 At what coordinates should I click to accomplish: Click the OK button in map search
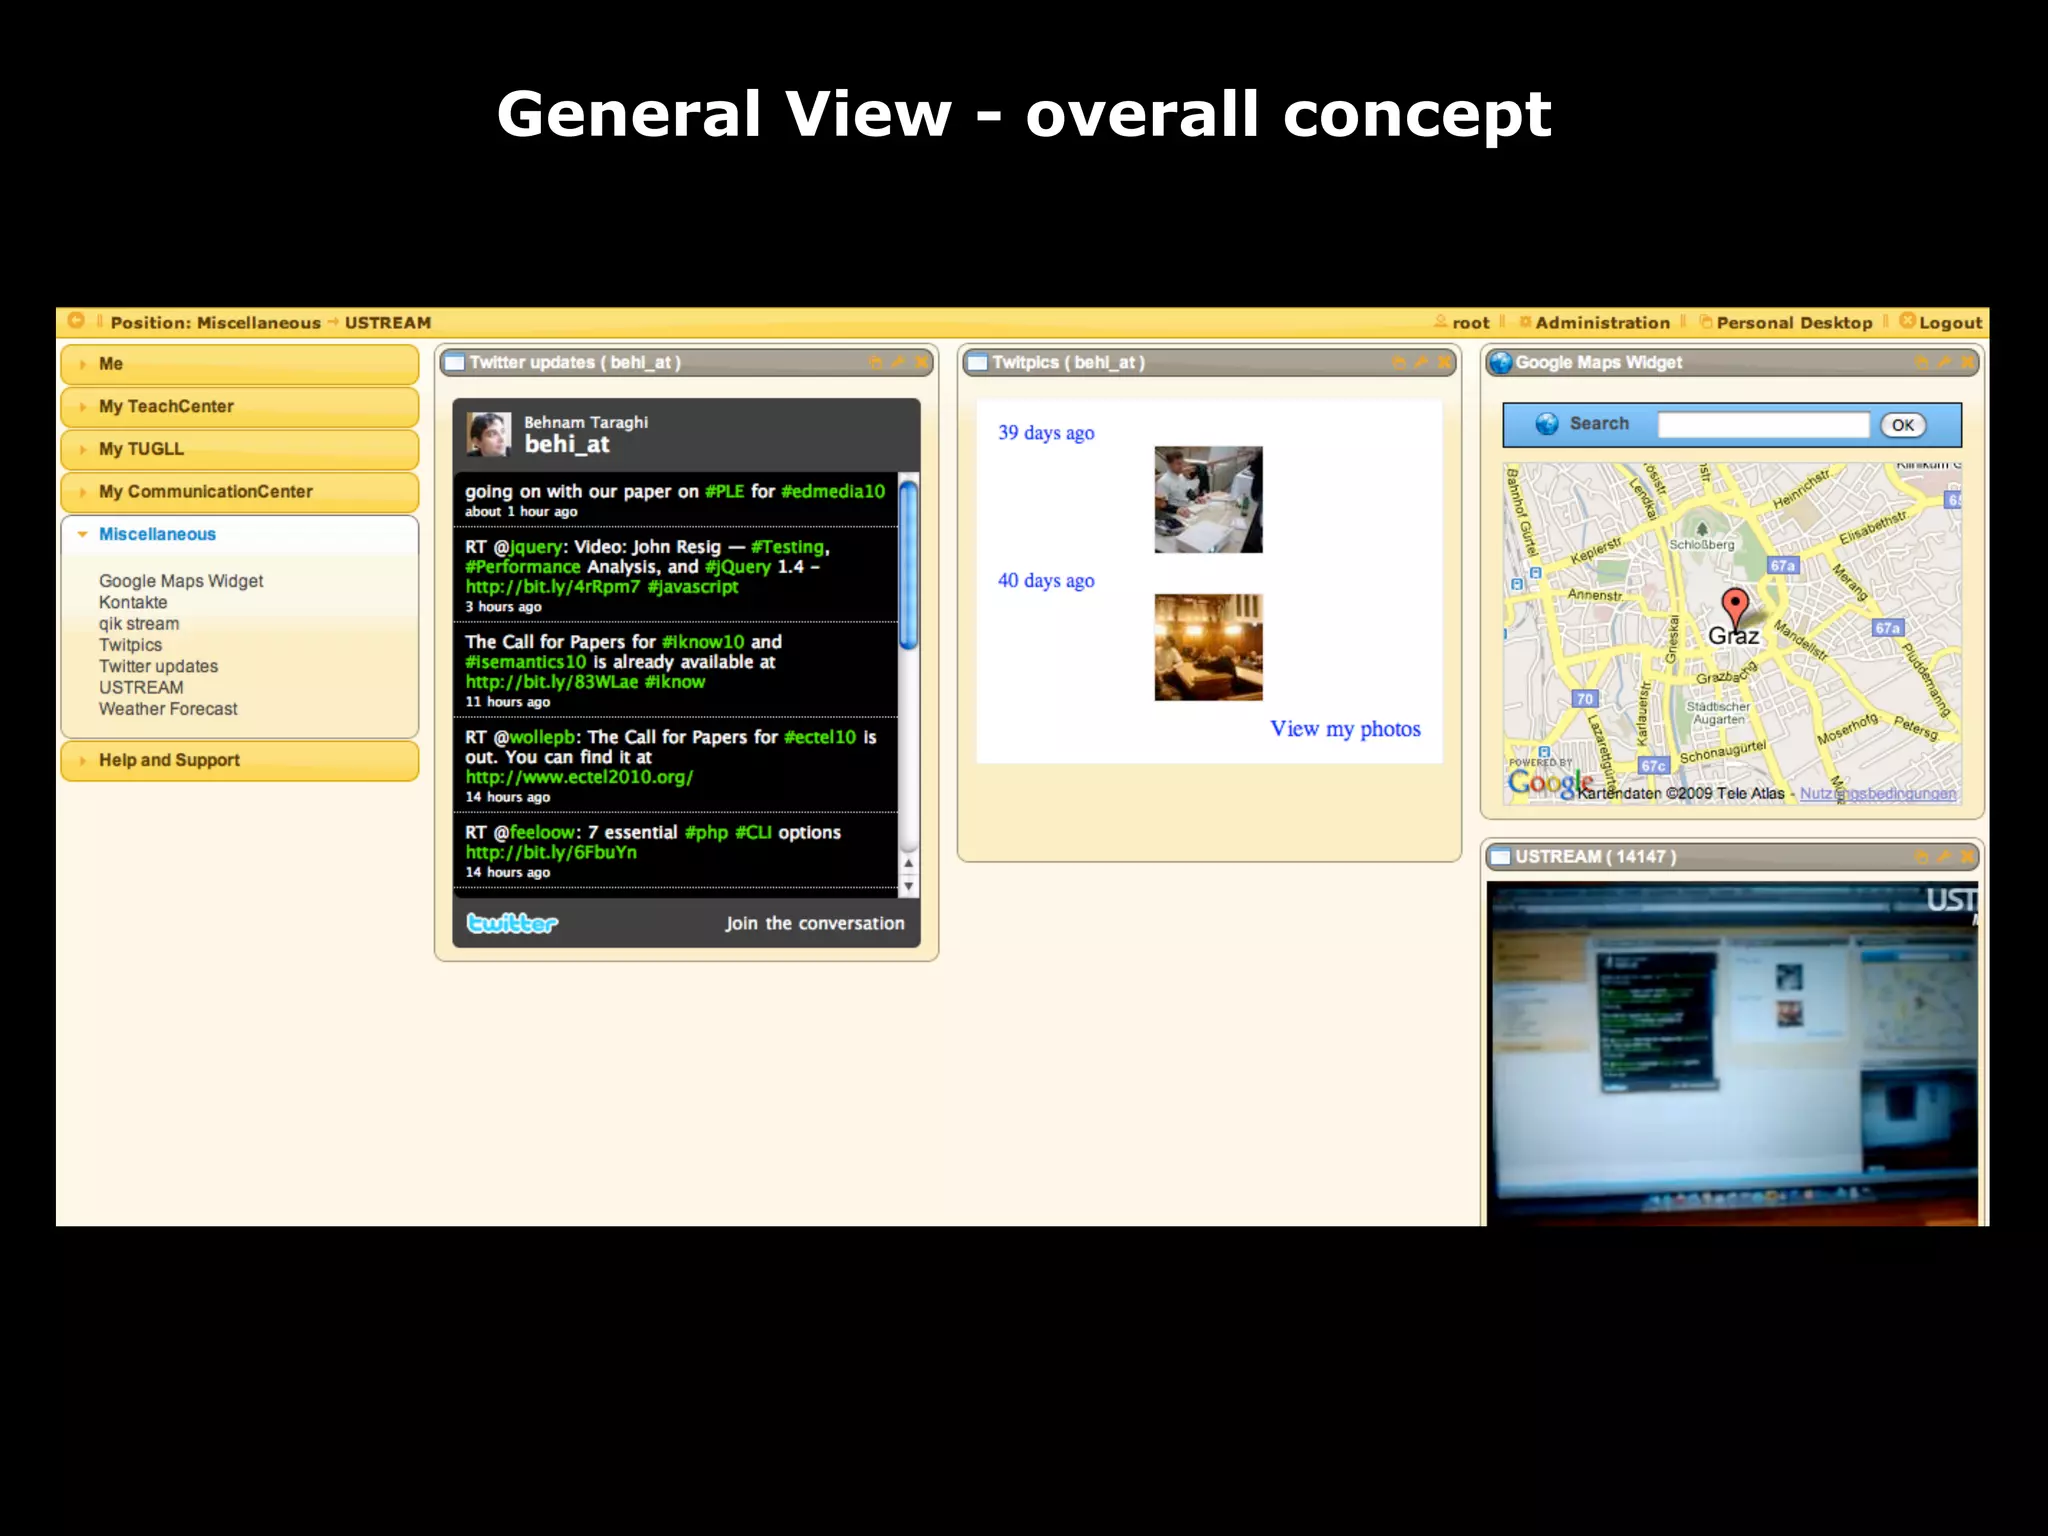tap(1902, 425)
